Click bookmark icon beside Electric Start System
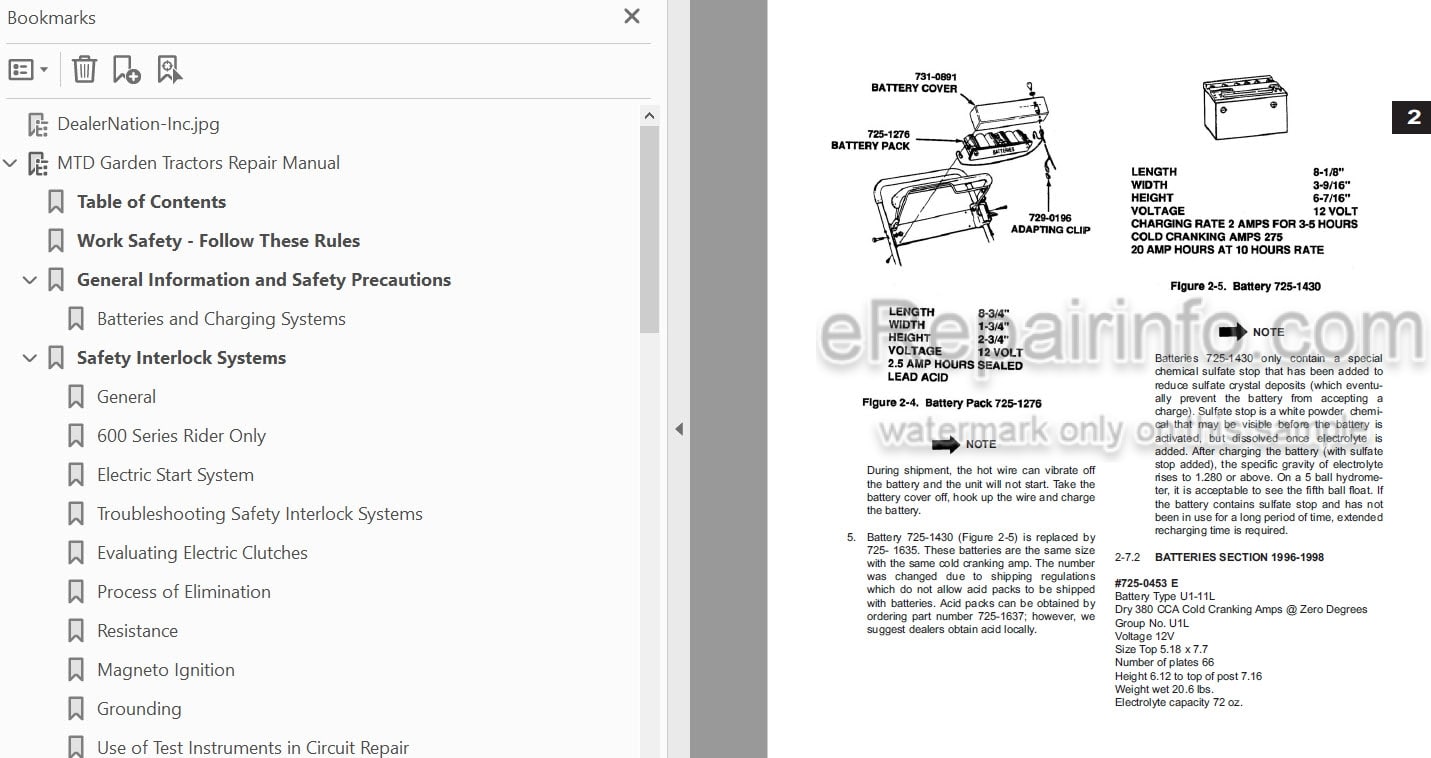Image resolution: width=1431 pixels, height=758 pixels. tap(76, 475)
